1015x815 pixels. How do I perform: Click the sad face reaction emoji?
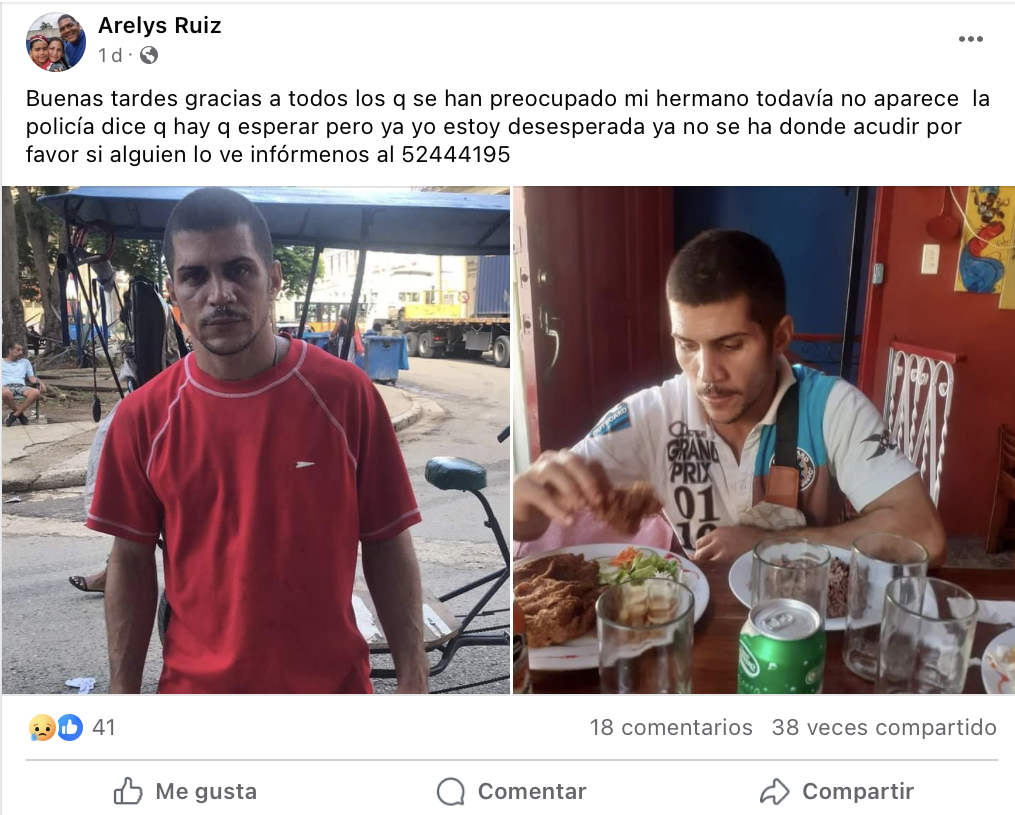coord(41,728)
